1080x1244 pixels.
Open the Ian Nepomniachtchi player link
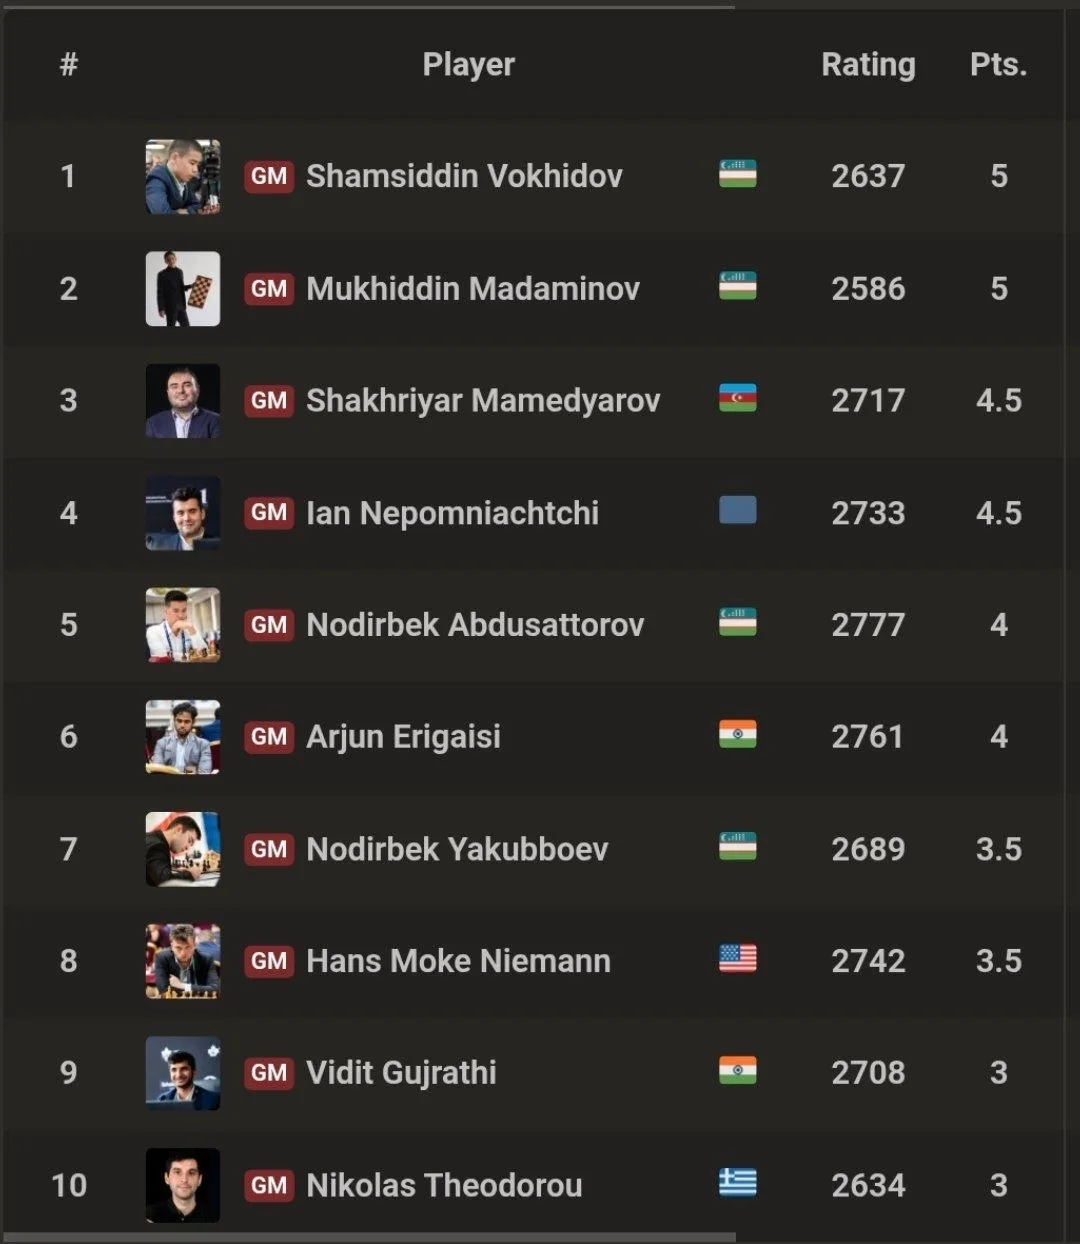pyautogui.click(x=452, y=513)
